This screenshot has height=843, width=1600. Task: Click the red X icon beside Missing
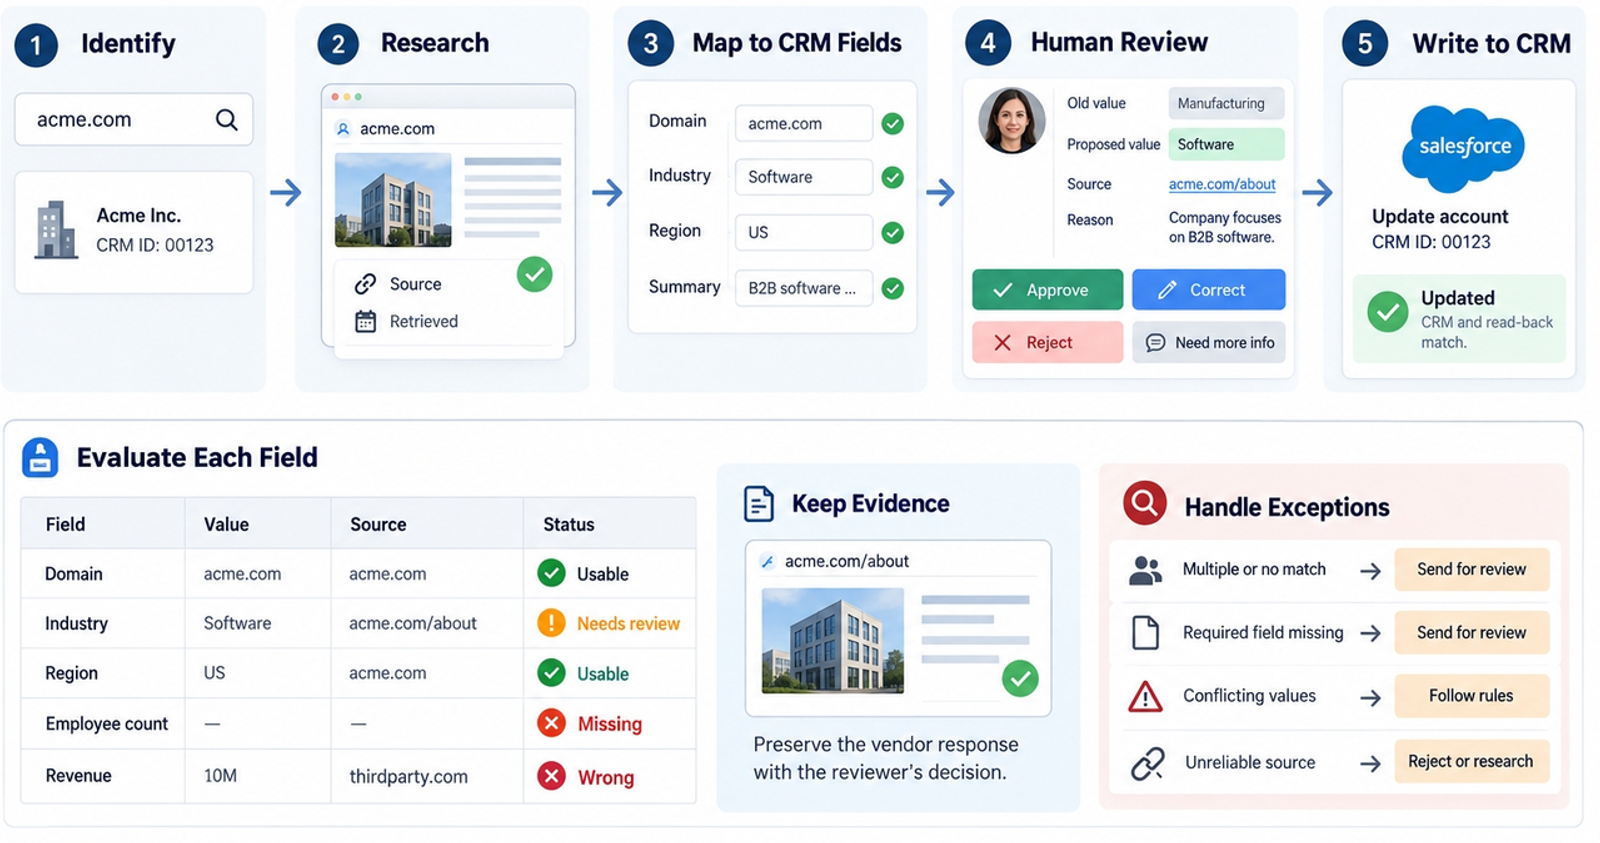pyautogui.click(x=551, y=723)
